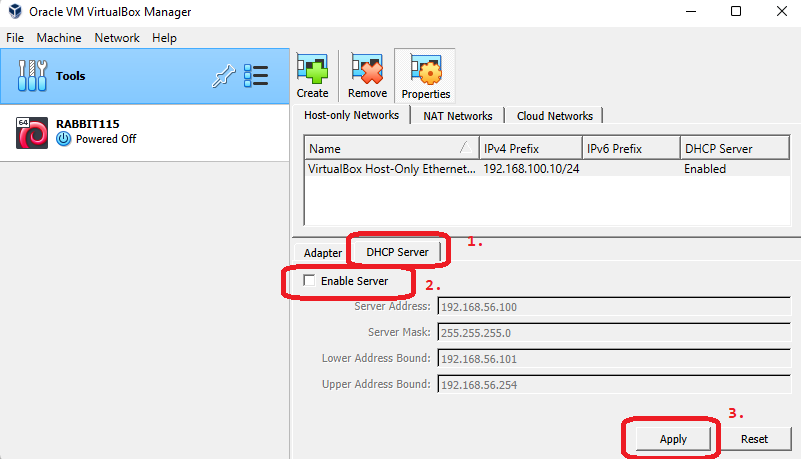Minimize the VirtualBox Manager window
This screenshot has height=459, width=801.
tap(691, 11)
